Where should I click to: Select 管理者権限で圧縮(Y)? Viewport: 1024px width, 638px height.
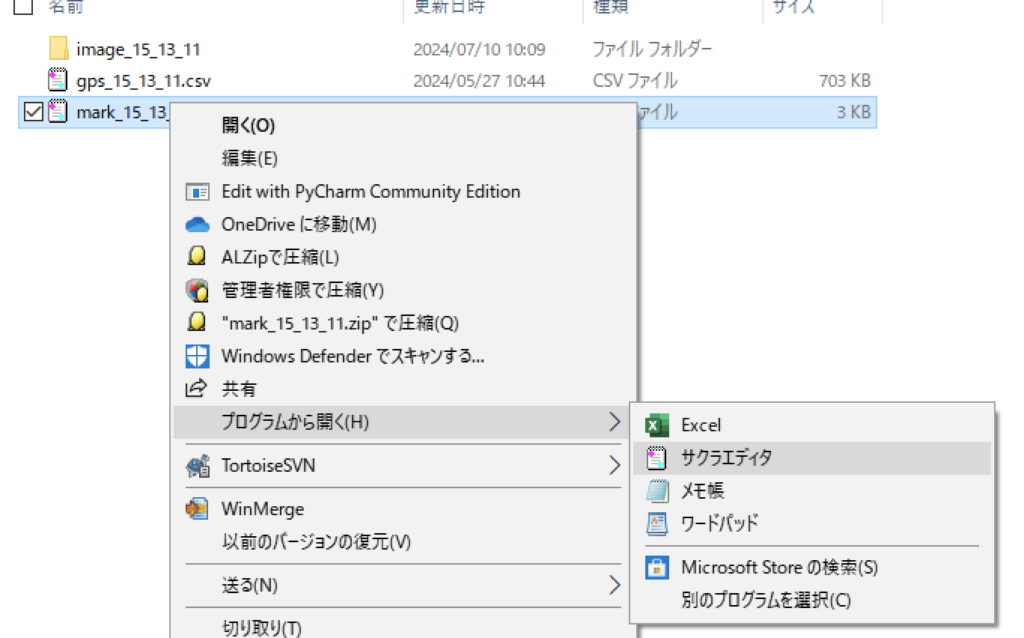(x=303, y=290)
